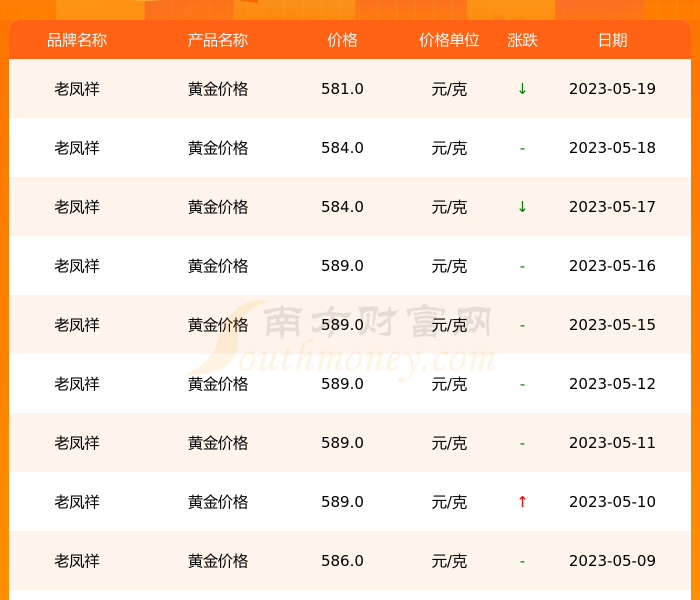Click the date 2023-05-15
The width and height of the screenshot is (700, 600).
[x=612, y=325]
